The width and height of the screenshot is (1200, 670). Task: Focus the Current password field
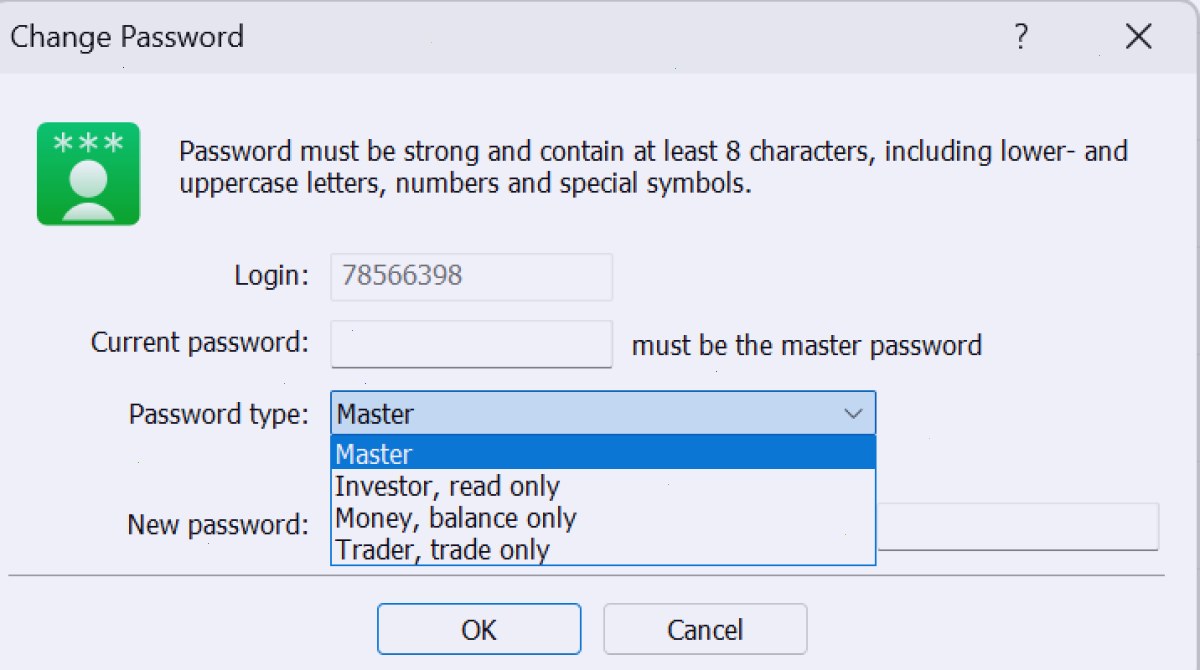(x=472, y=344)
